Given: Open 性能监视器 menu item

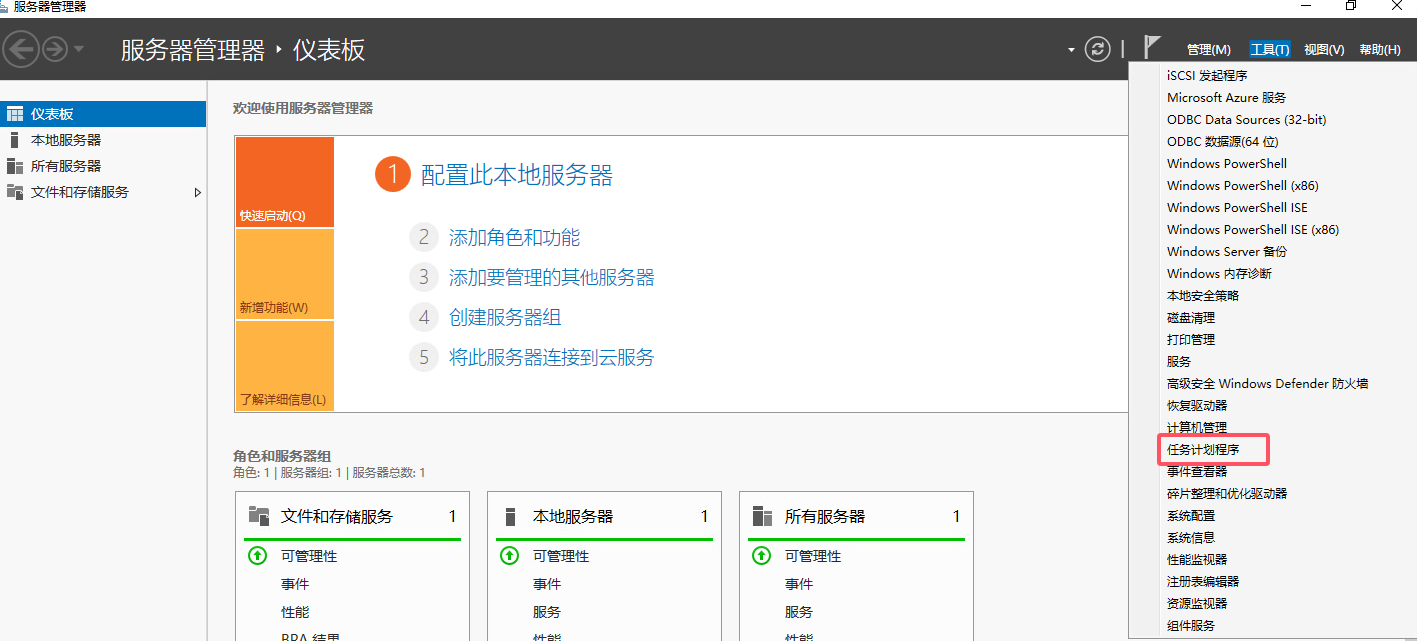Looking at the screenshot, I should point(1197,559).
